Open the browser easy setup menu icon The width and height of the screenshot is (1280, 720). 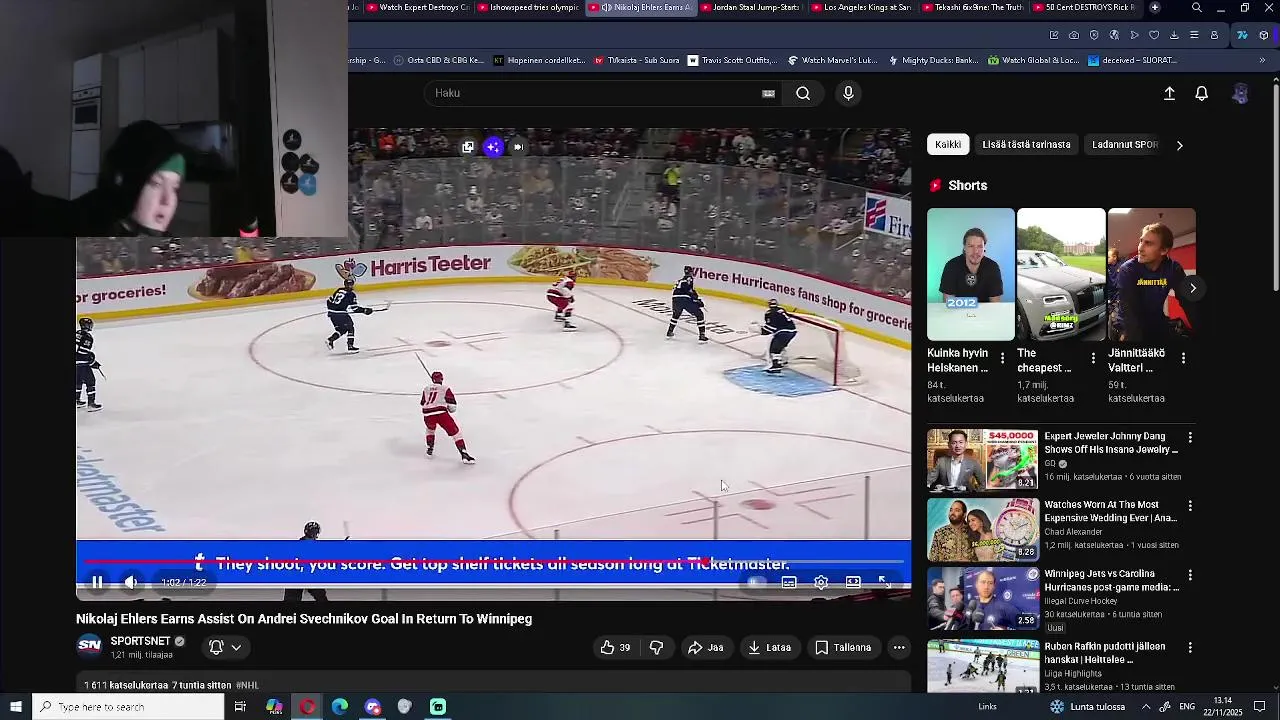click(1194, 35)
